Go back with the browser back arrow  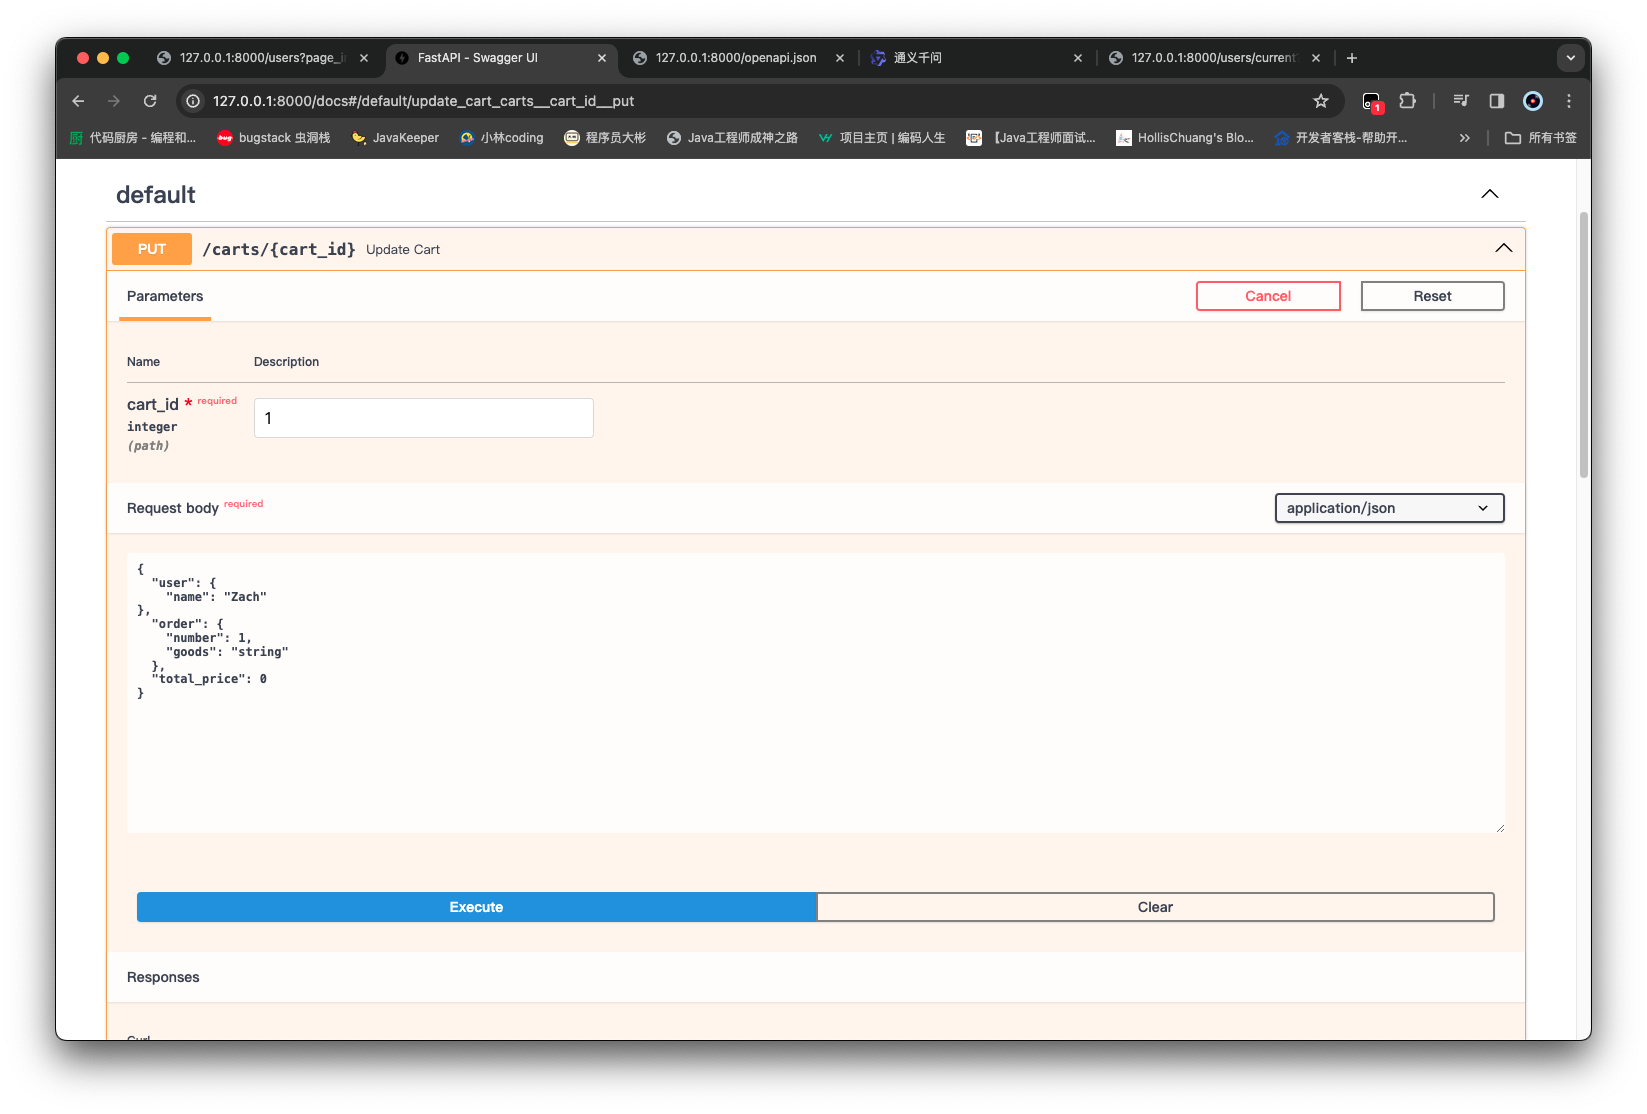coord(78,101)
